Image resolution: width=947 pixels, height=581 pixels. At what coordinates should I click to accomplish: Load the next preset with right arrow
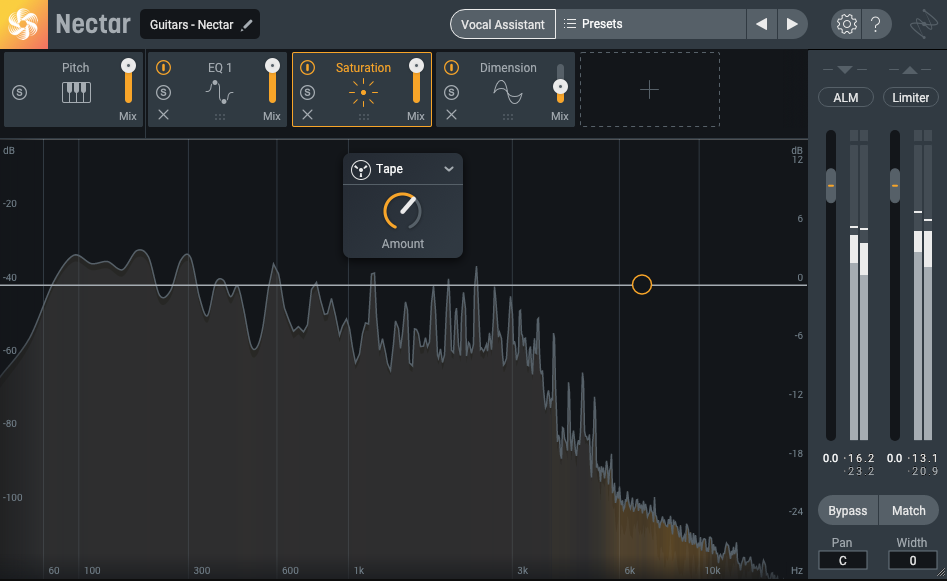[x=792, y=24]
